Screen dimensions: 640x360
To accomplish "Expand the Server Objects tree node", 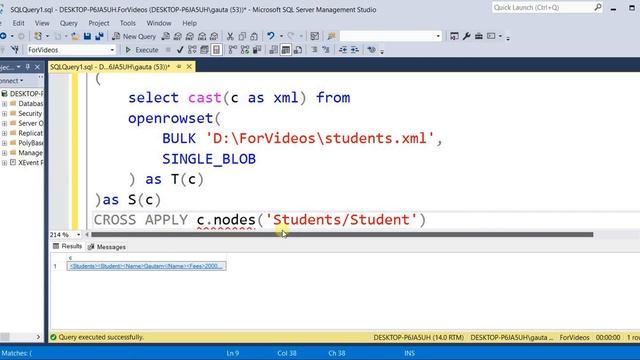I will (x=4, y=123).
